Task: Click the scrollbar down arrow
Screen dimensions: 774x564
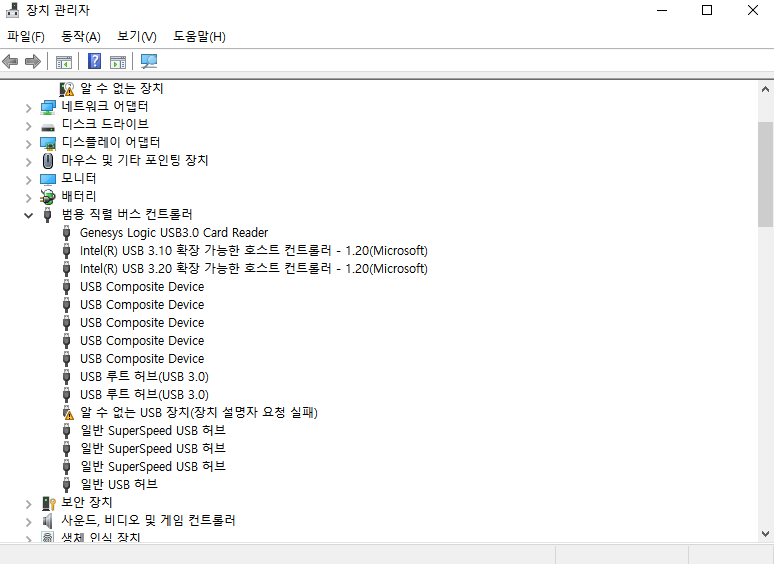Action: [765, 534]
